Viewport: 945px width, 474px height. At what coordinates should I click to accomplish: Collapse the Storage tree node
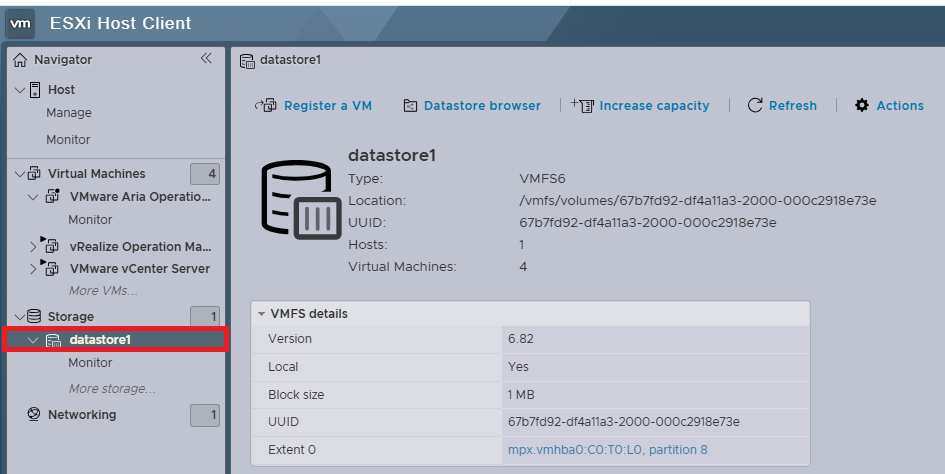click(20, 317)
